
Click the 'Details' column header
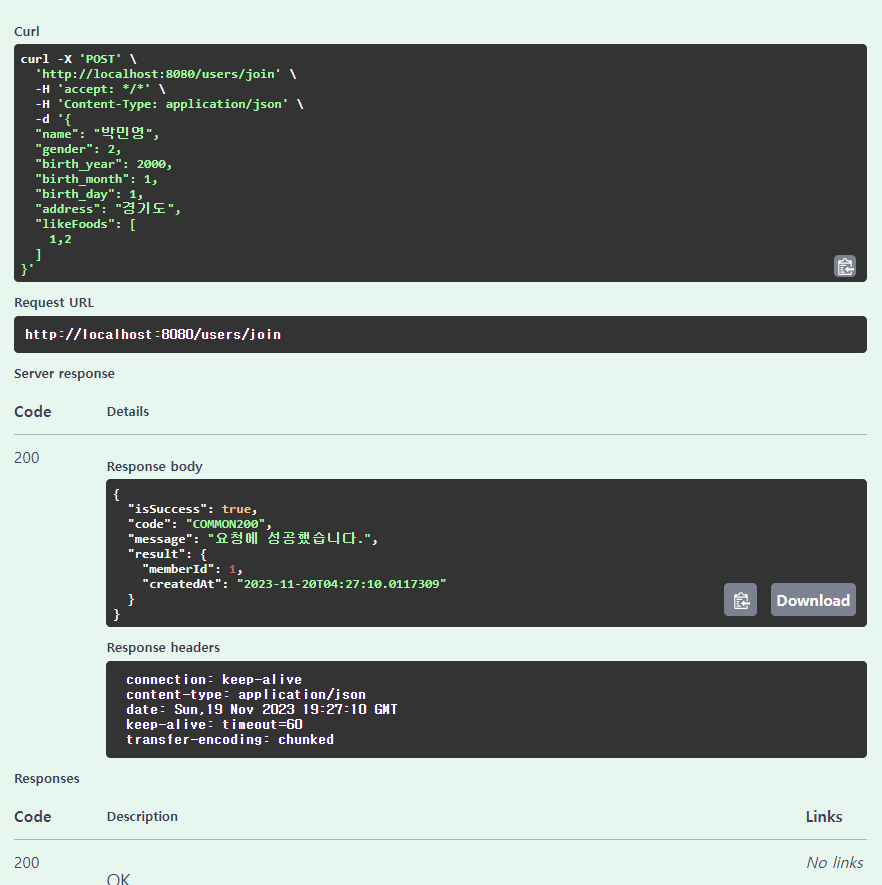pyautogui.click(x=128, y=411)
